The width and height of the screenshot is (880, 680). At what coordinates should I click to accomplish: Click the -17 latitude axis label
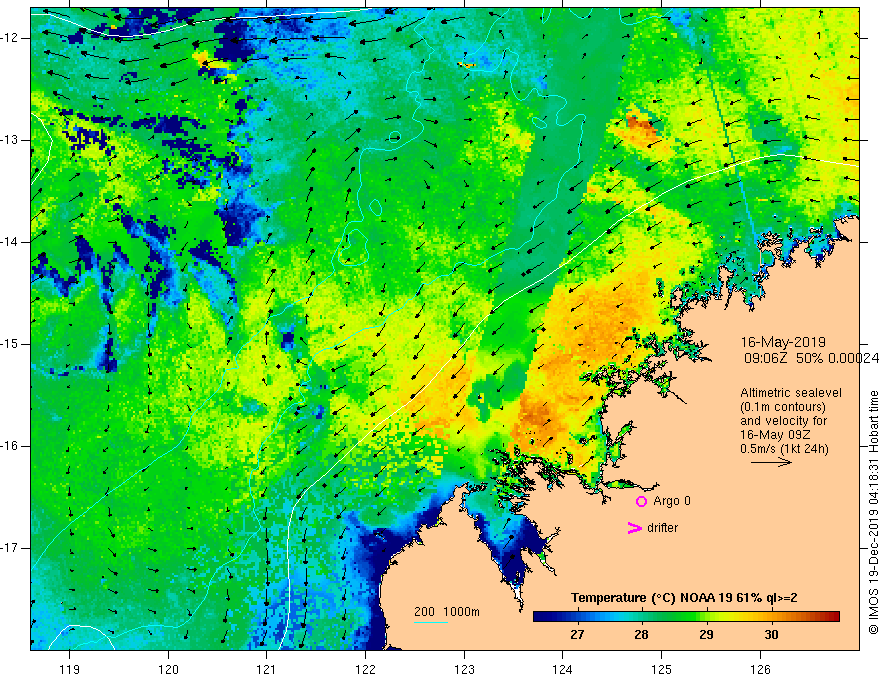pyautogui.click(x=10, y=548)
